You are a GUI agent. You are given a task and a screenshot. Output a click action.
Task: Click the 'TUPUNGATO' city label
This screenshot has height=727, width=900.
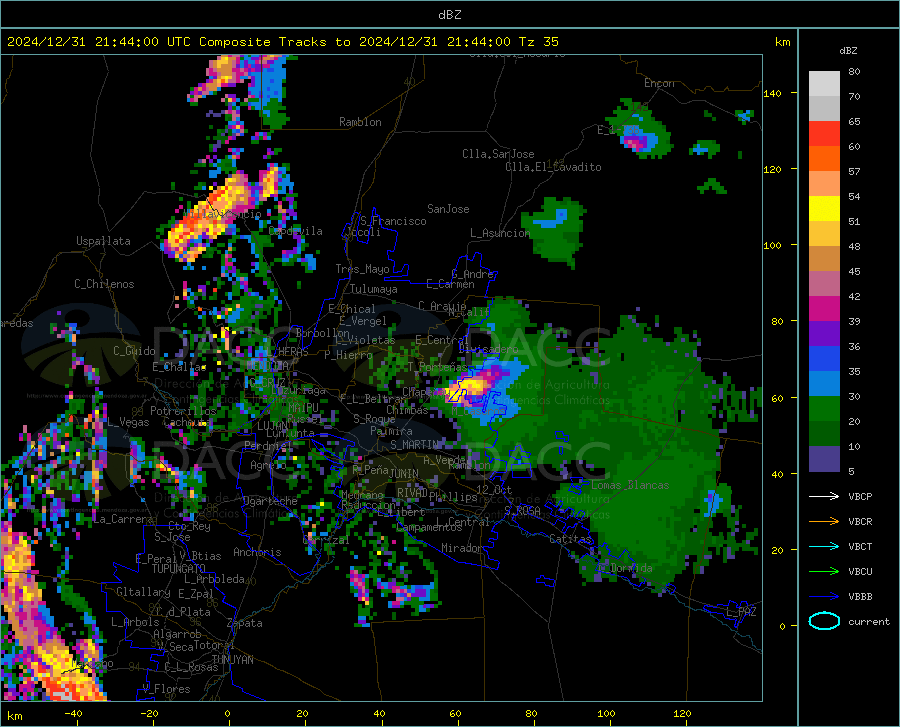click(179, 569)
